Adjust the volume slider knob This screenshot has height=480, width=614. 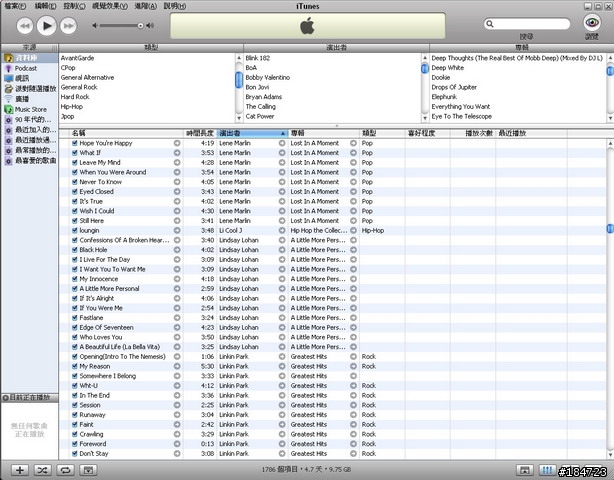click(x=140, y=26)
